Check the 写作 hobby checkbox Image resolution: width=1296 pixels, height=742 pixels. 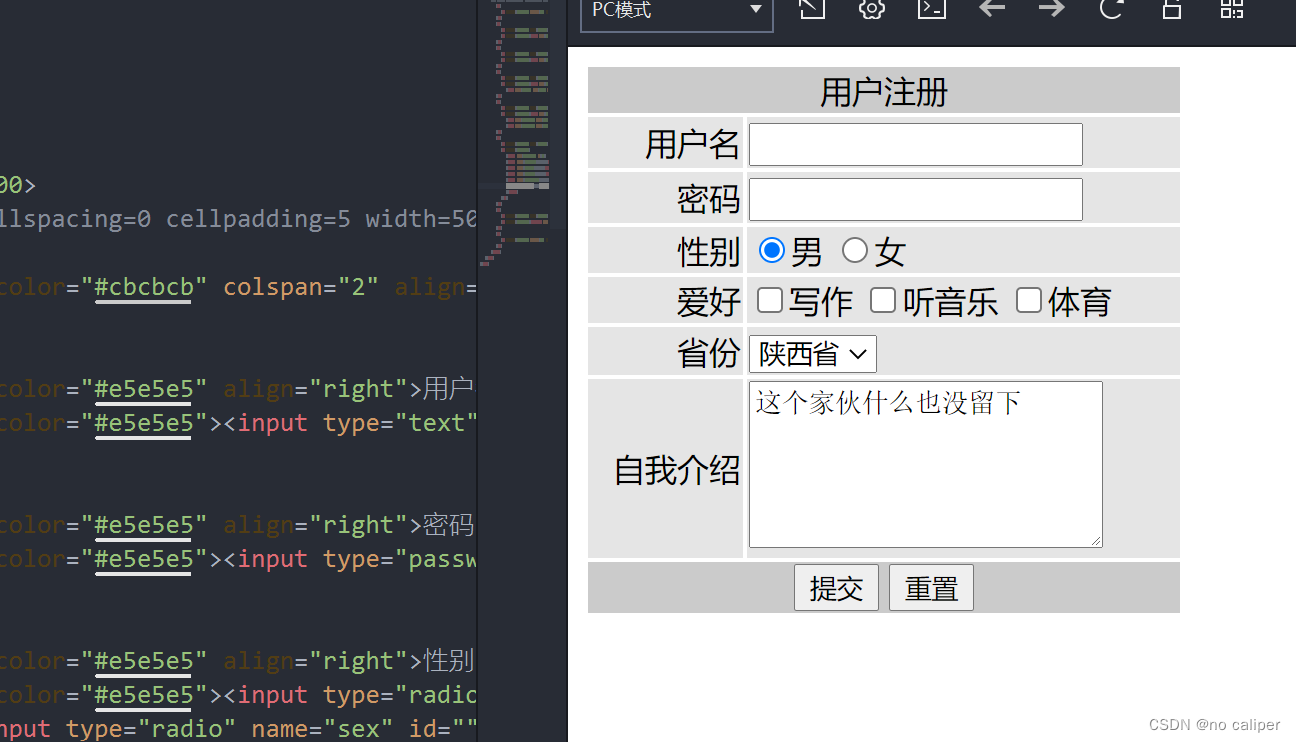point(769,300)
